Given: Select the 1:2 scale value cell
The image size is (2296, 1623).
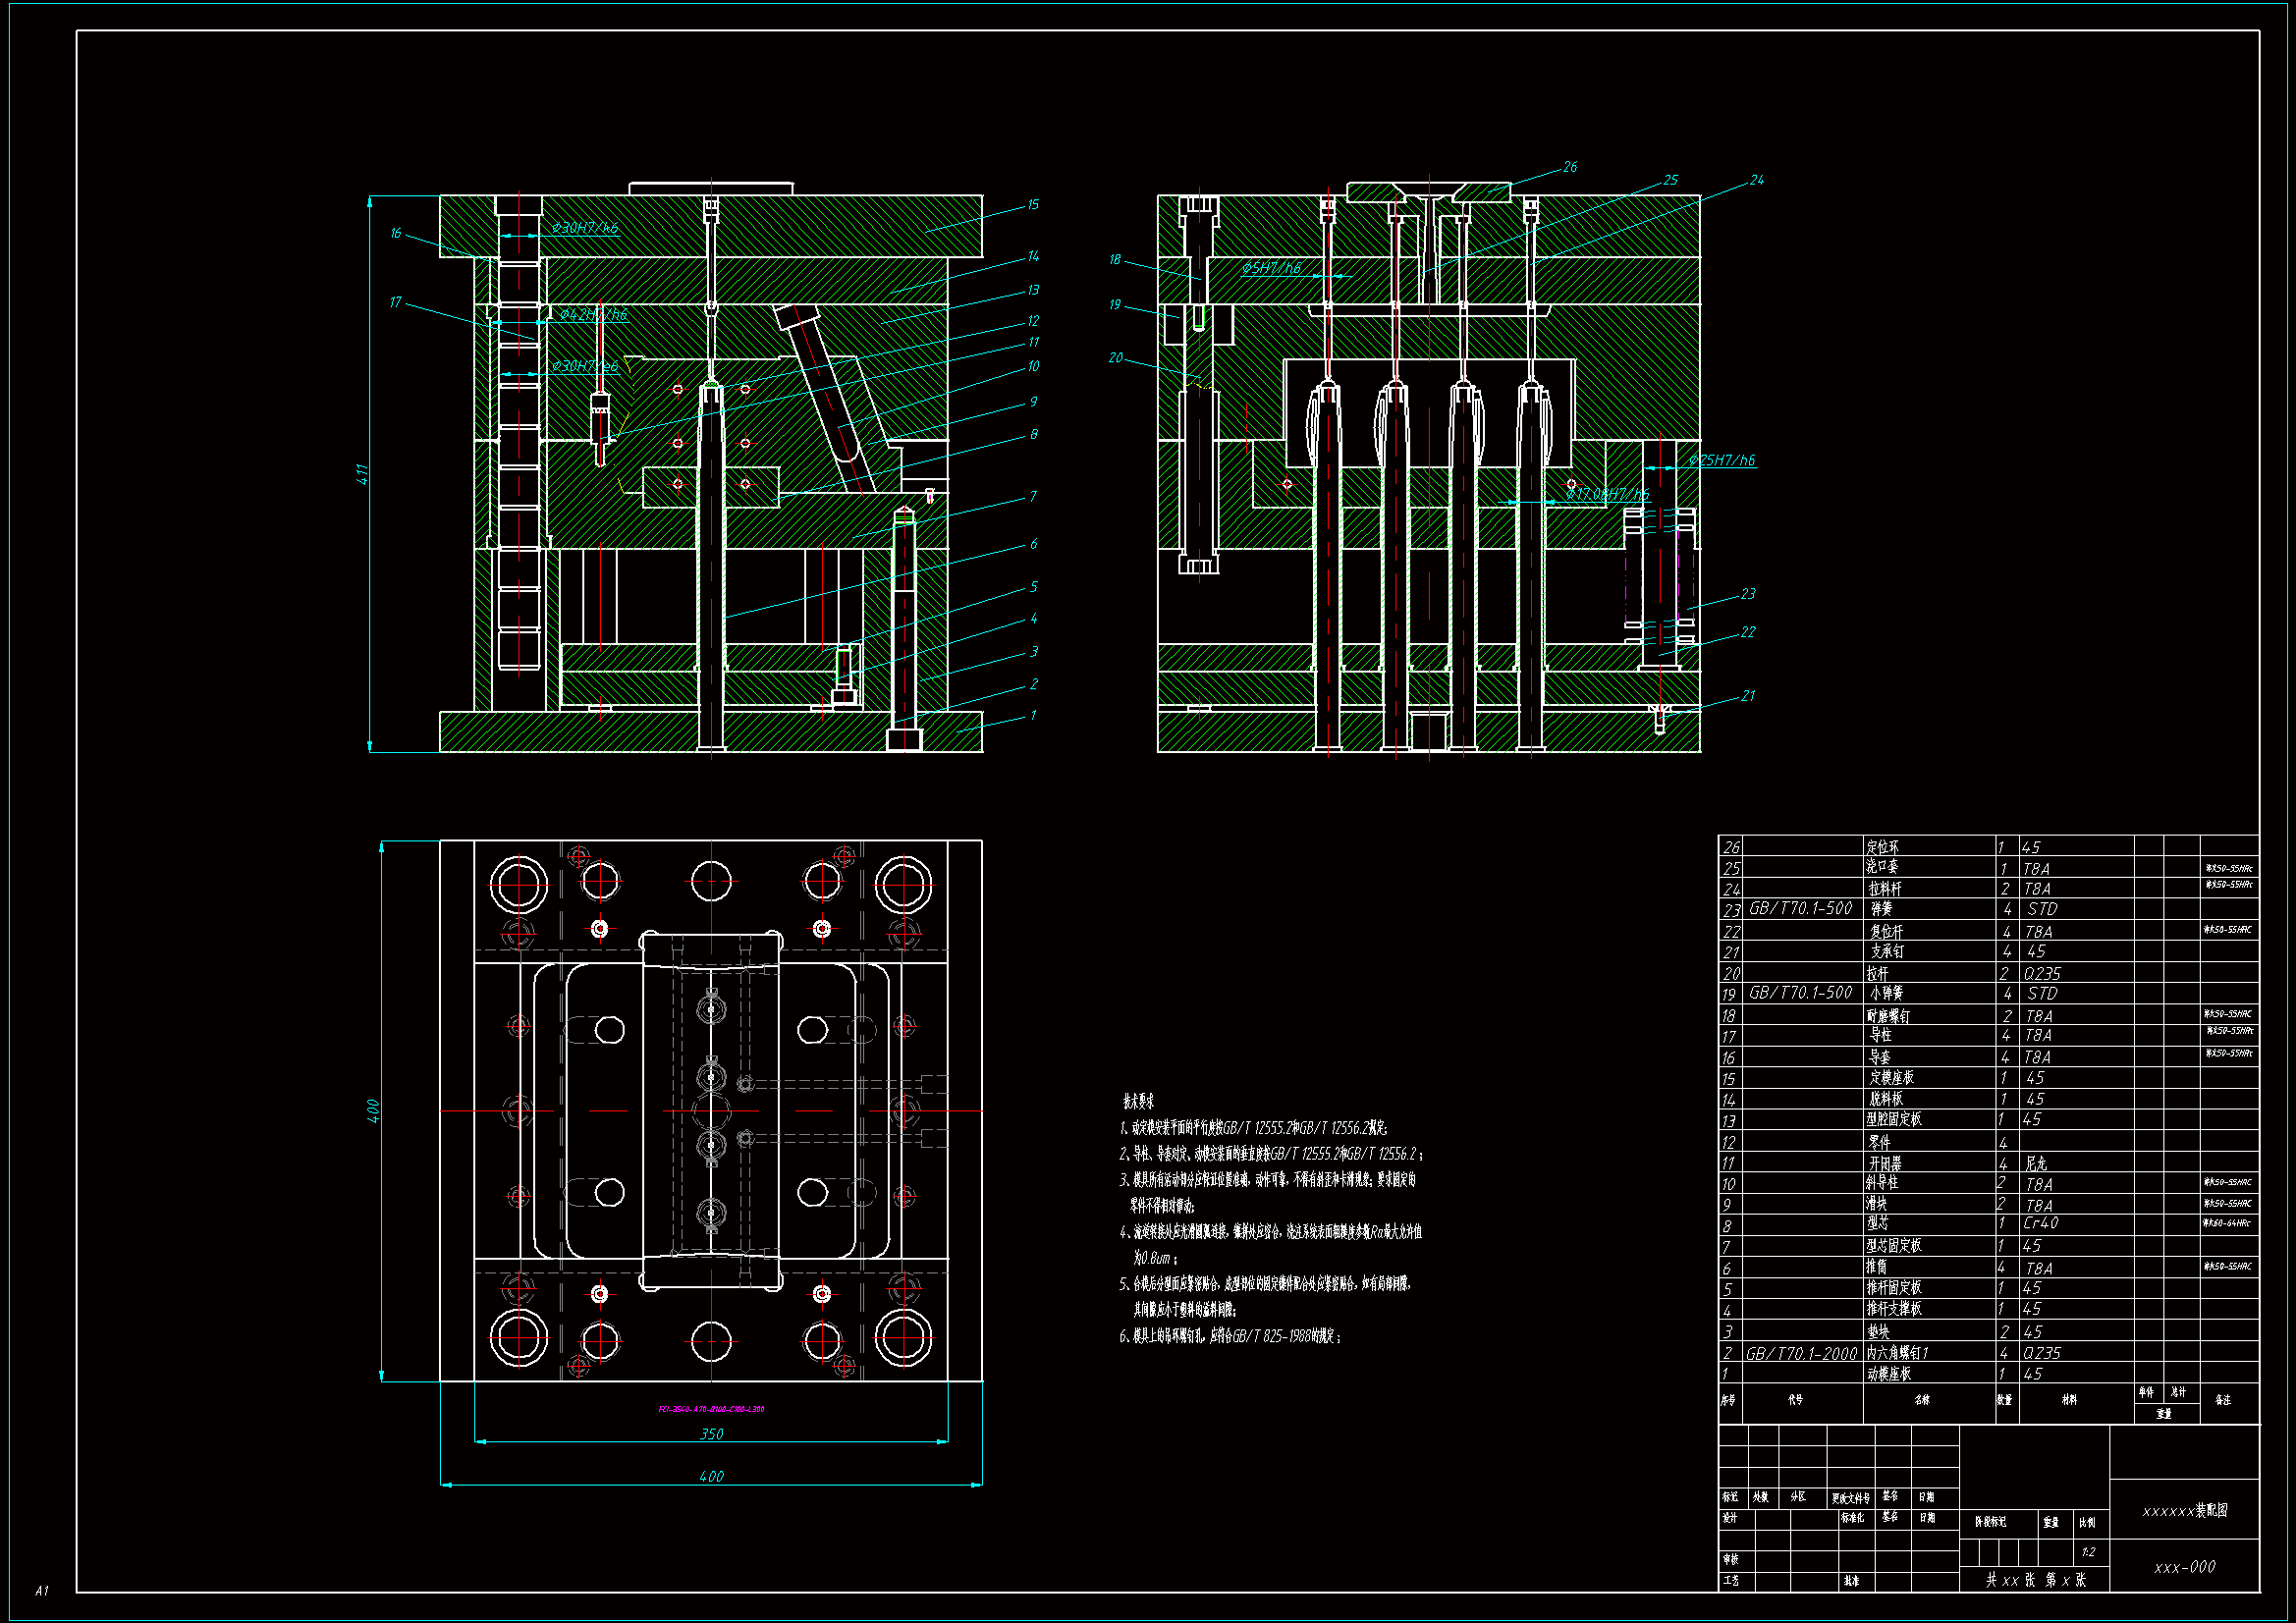Looking at the screenshot, I should [2088, 1552].
